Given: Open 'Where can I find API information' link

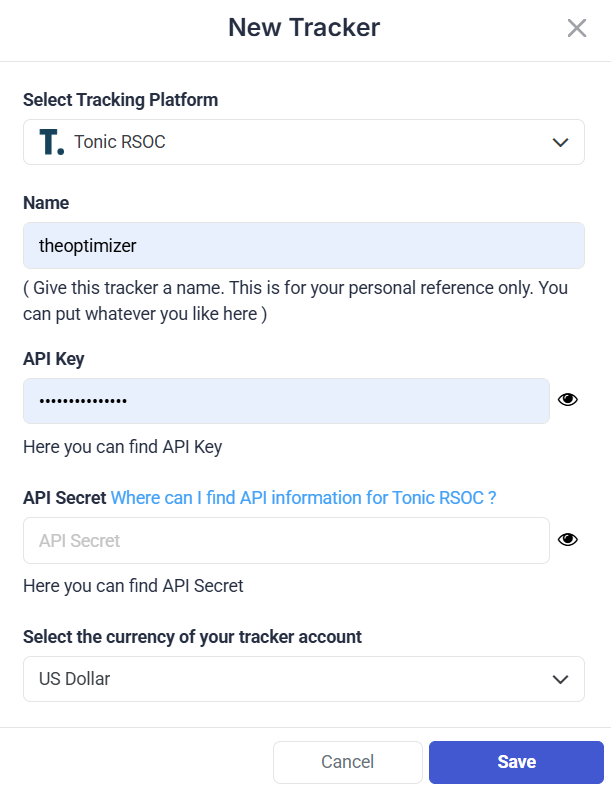Looking at the screenshot, I should [x=303, y=498].
